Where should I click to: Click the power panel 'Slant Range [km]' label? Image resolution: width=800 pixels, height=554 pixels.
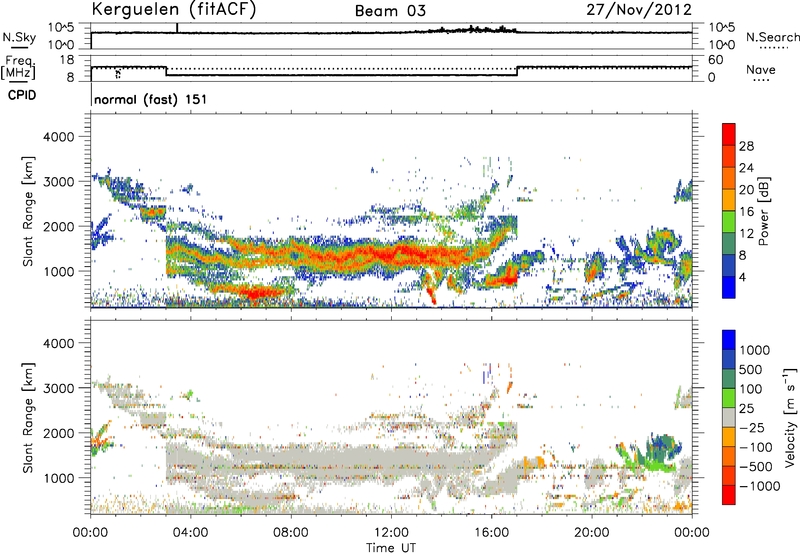28,211
